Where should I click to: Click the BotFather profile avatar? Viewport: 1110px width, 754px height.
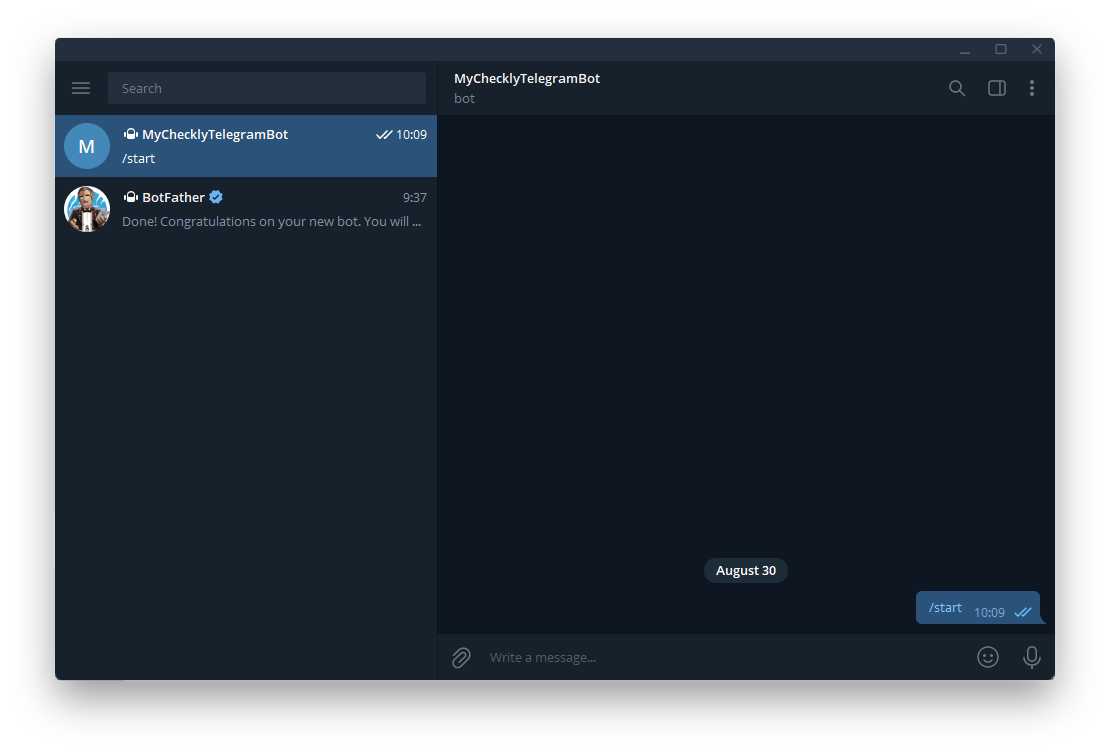(87, 209)
